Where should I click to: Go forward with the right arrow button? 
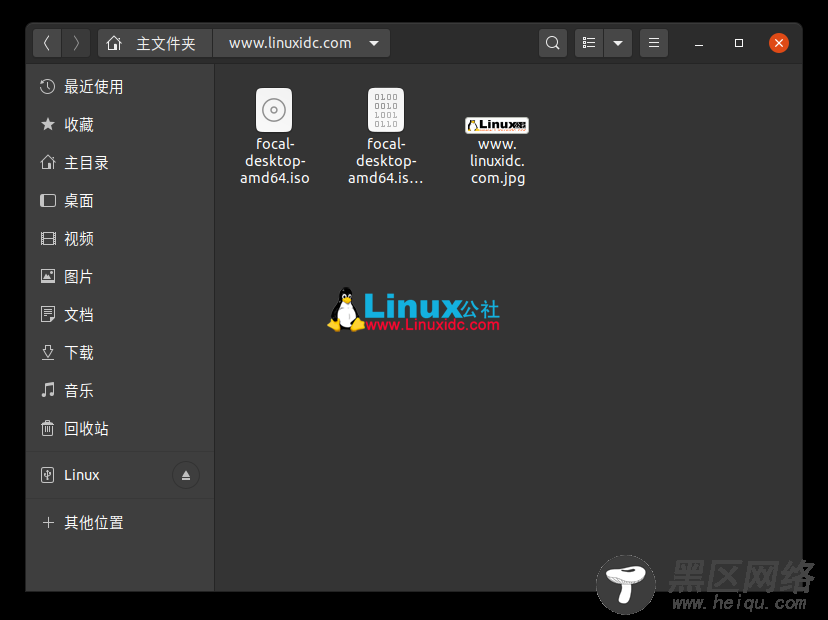(76, 43)
